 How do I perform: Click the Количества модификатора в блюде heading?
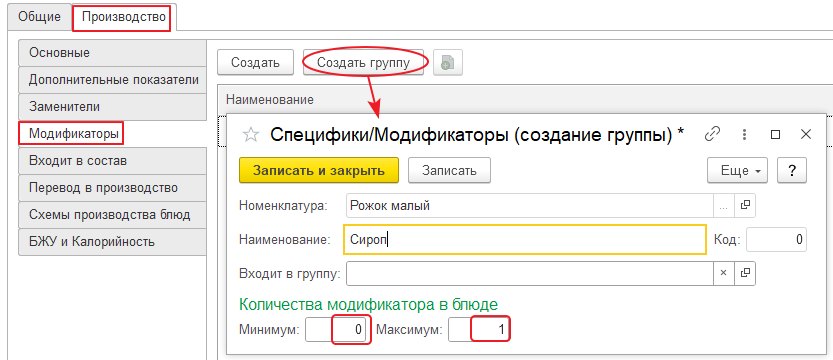369,304
